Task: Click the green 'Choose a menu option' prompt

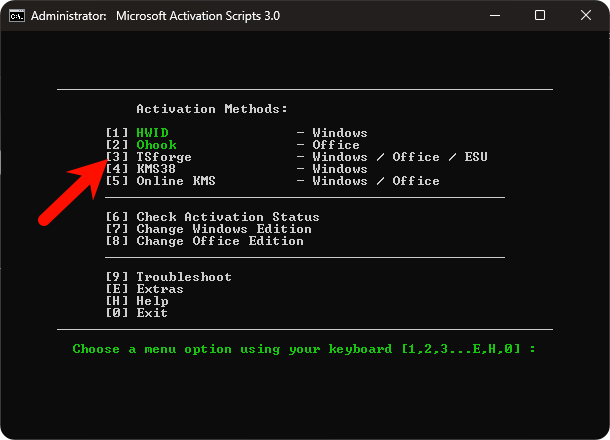Action: click(x=304, y=349)
